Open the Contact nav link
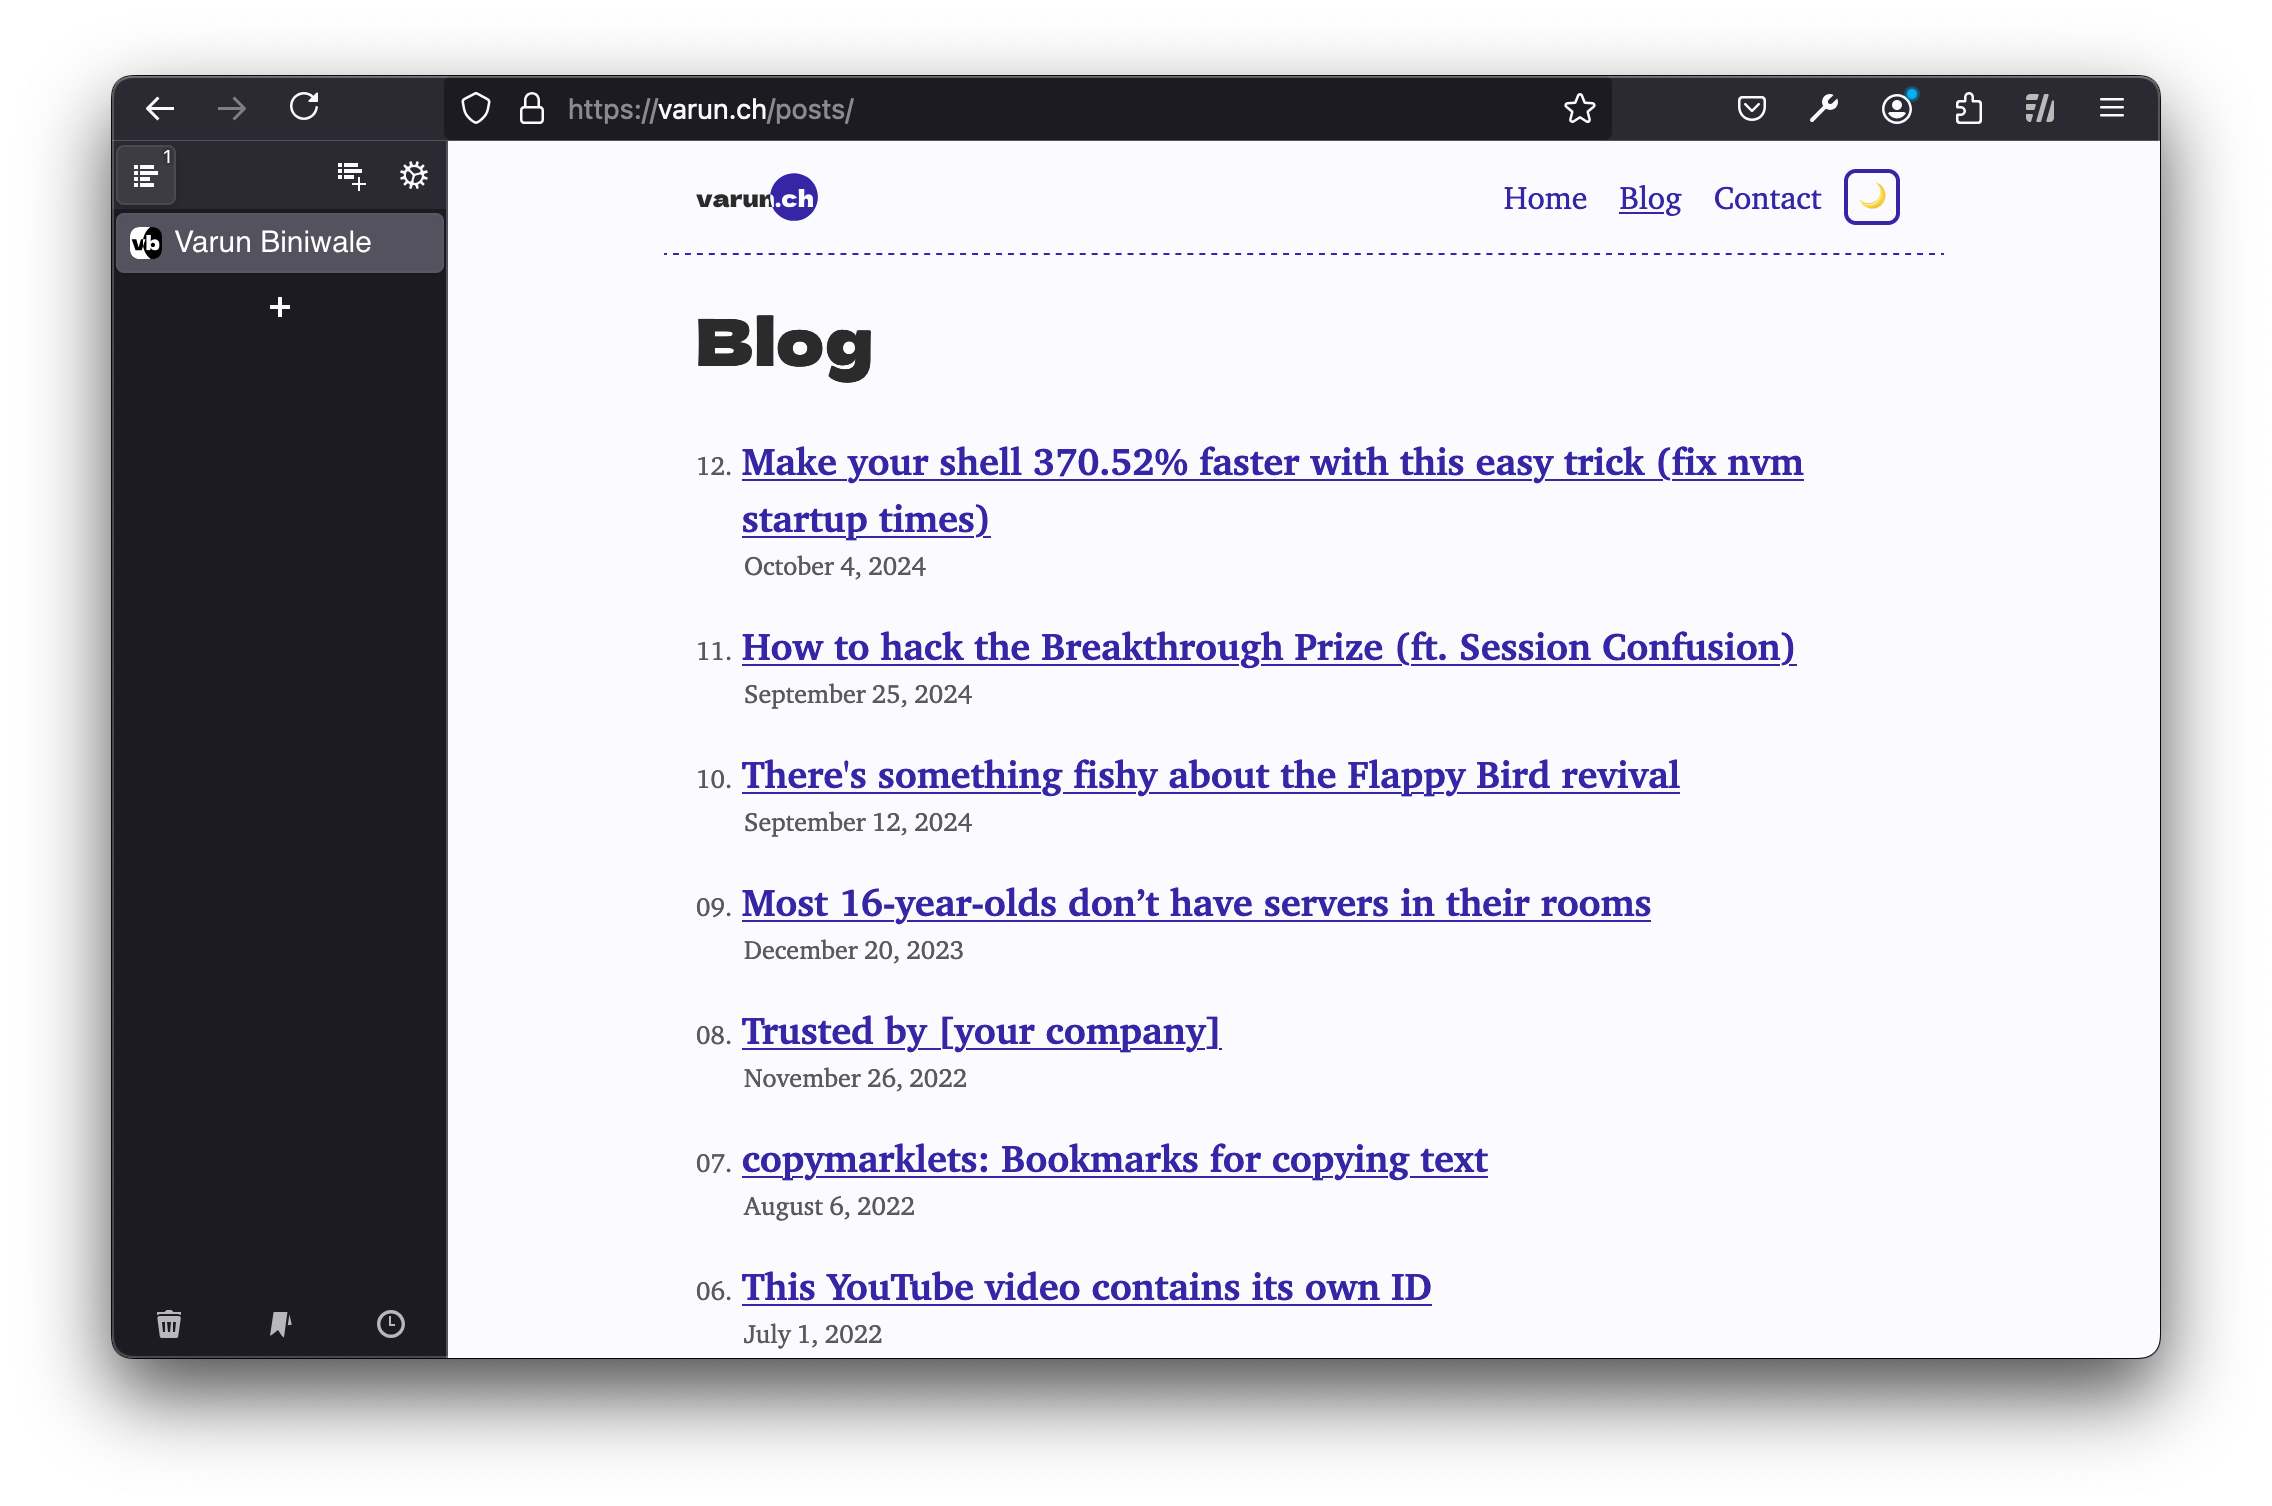This screenshot has width=2272, height=1506. [x=1767, y=198]
